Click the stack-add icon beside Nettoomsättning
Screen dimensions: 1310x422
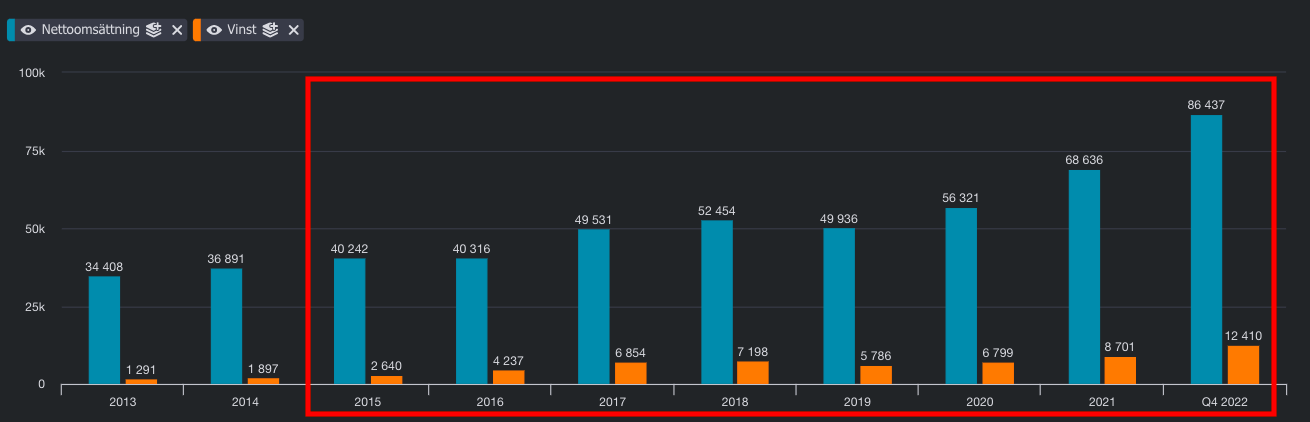pos(153,30)
